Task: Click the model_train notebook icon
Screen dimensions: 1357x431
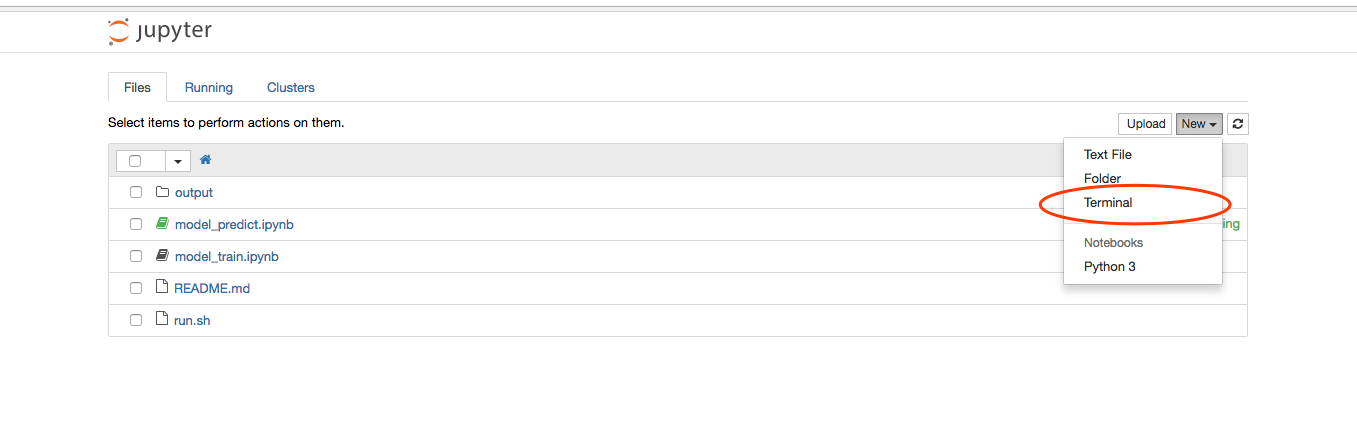Action: [x=163, y=256]
